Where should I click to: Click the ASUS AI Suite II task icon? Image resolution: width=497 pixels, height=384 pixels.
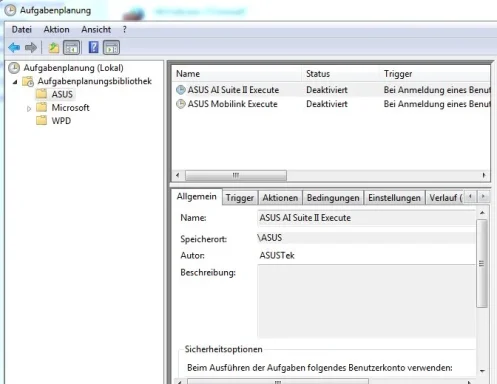tap(180, 90)
